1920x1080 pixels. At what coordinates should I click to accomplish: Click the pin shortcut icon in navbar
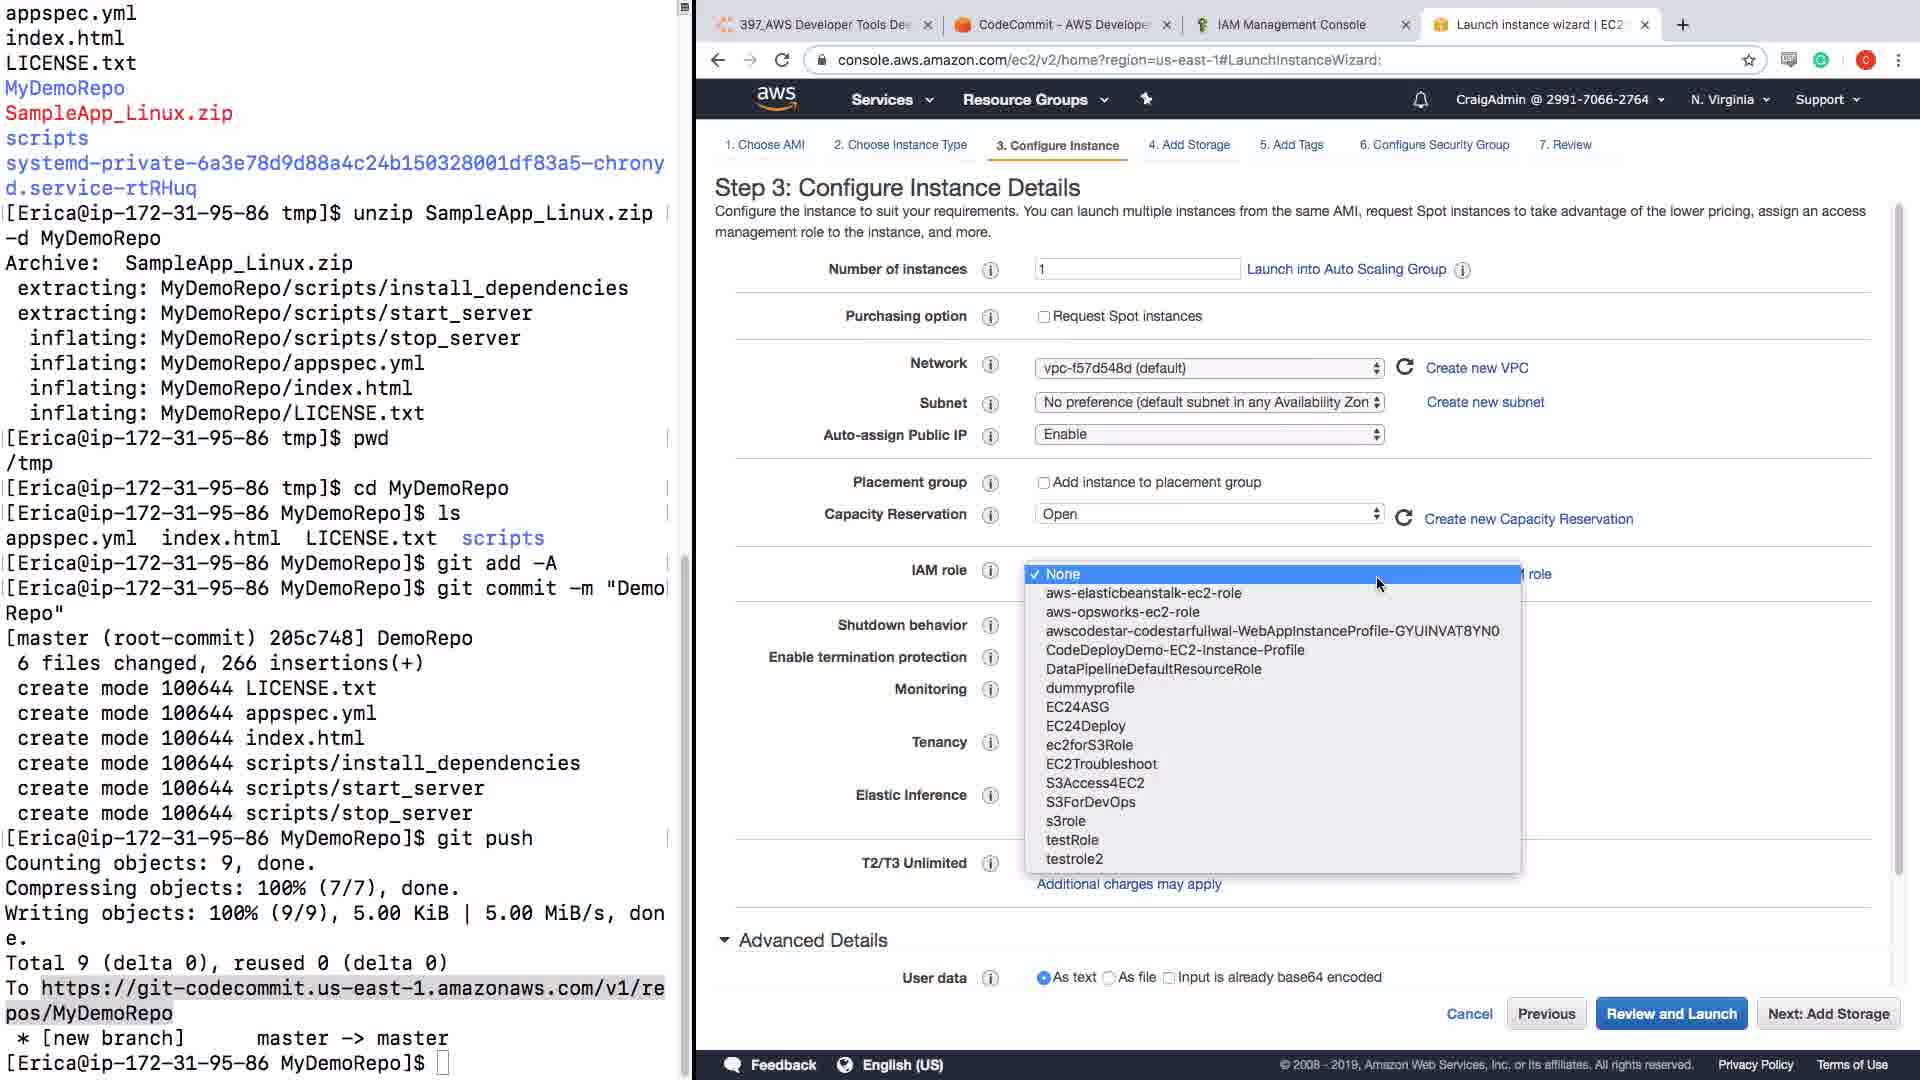(x=1146, y=99)
